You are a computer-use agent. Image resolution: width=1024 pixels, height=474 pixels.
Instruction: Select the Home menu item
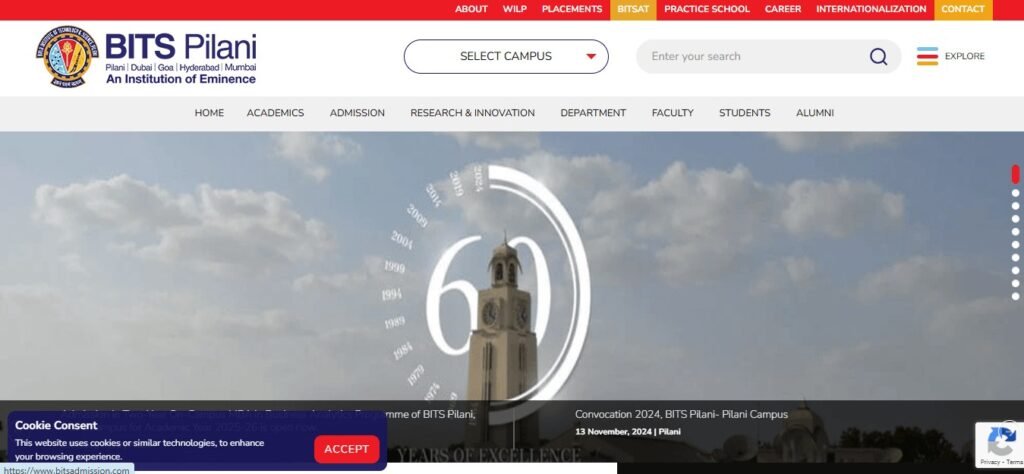pyautogui.click(x=209, y=113)
